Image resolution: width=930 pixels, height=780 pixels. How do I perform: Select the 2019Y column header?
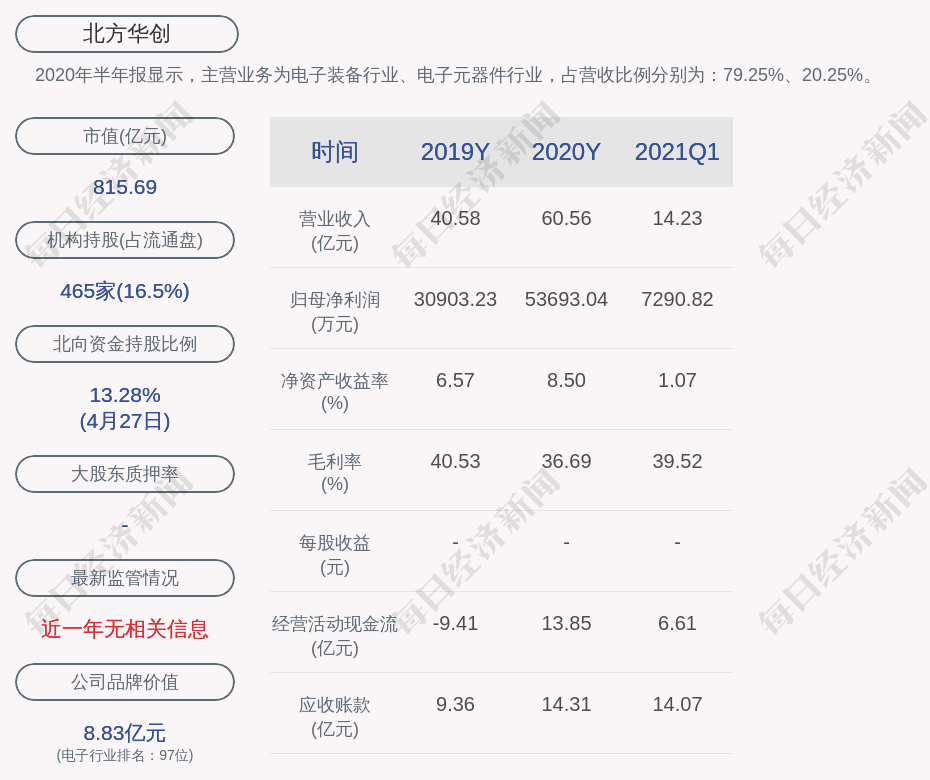click(455, 152)
